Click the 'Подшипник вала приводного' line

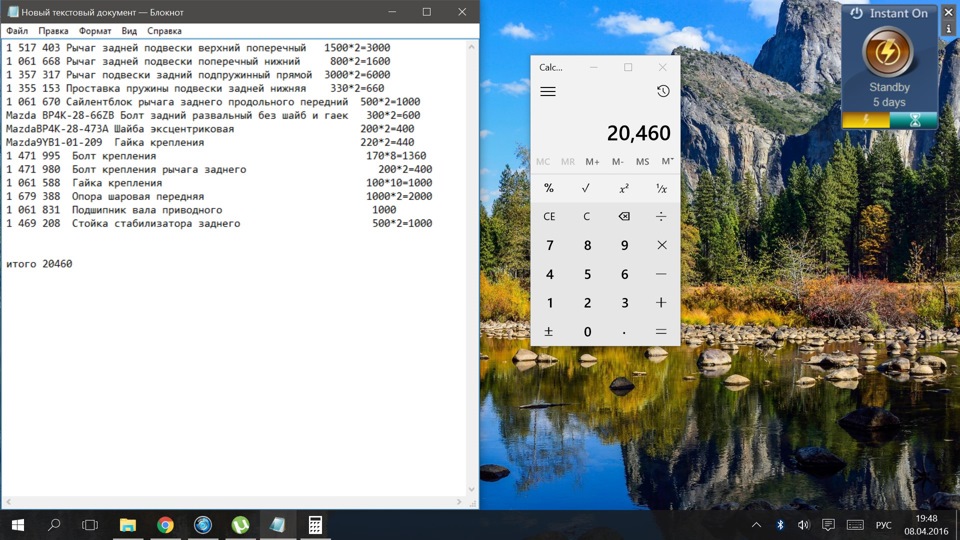(x=147, y=210)
